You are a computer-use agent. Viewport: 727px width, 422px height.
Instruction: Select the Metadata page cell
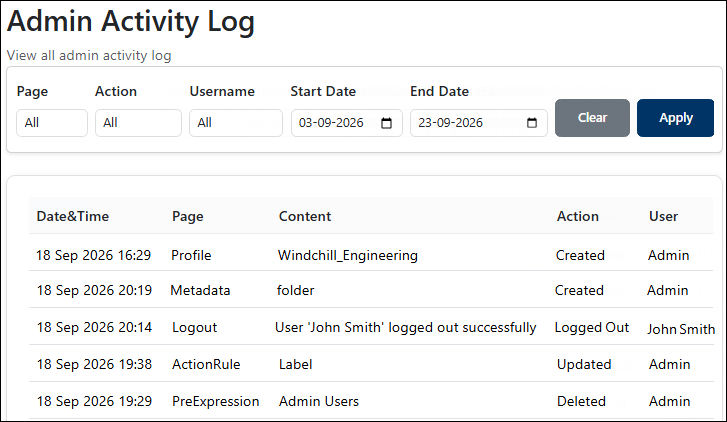coord(200,290)
